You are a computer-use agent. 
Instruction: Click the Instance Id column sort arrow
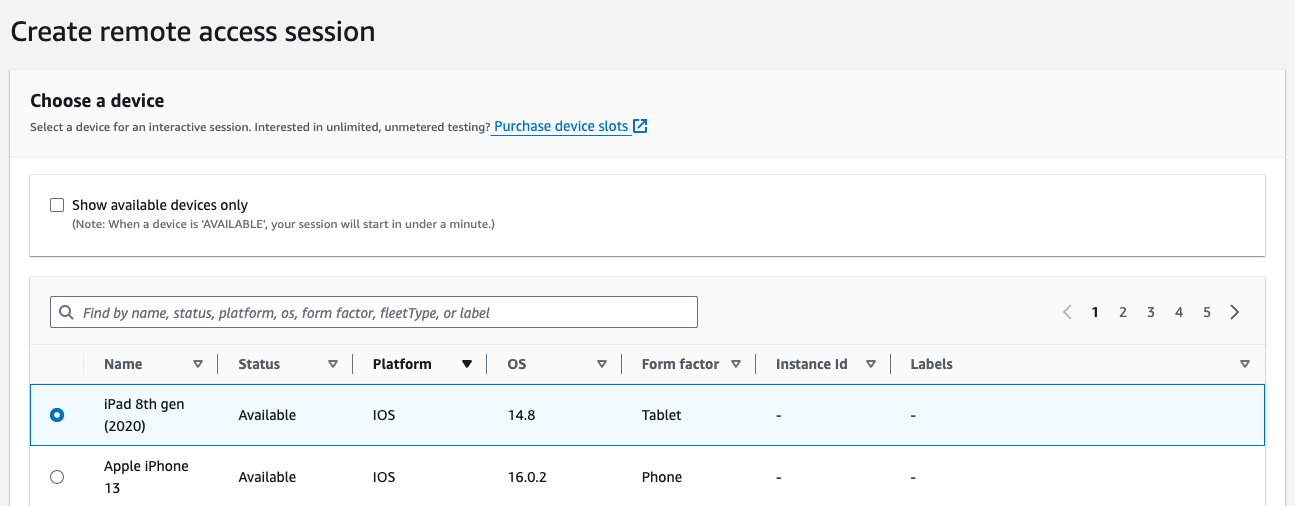(x=871, y=365)
